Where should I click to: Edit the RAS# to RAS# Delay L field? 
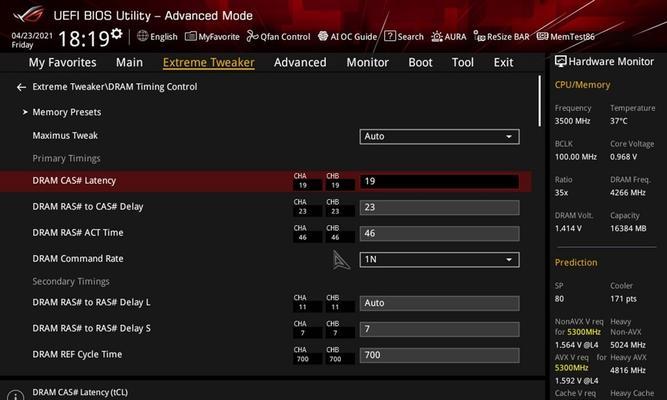[439, 303]
